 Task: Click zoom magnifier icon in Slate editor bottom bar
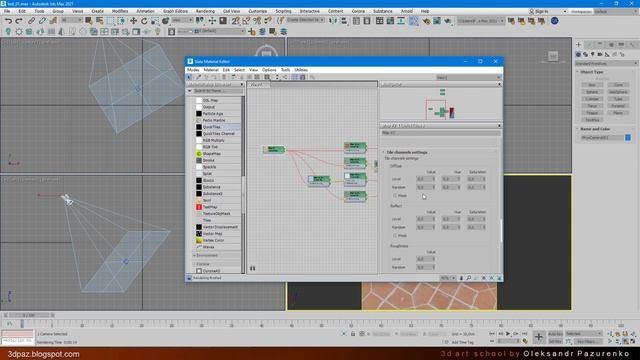point(469,278)
